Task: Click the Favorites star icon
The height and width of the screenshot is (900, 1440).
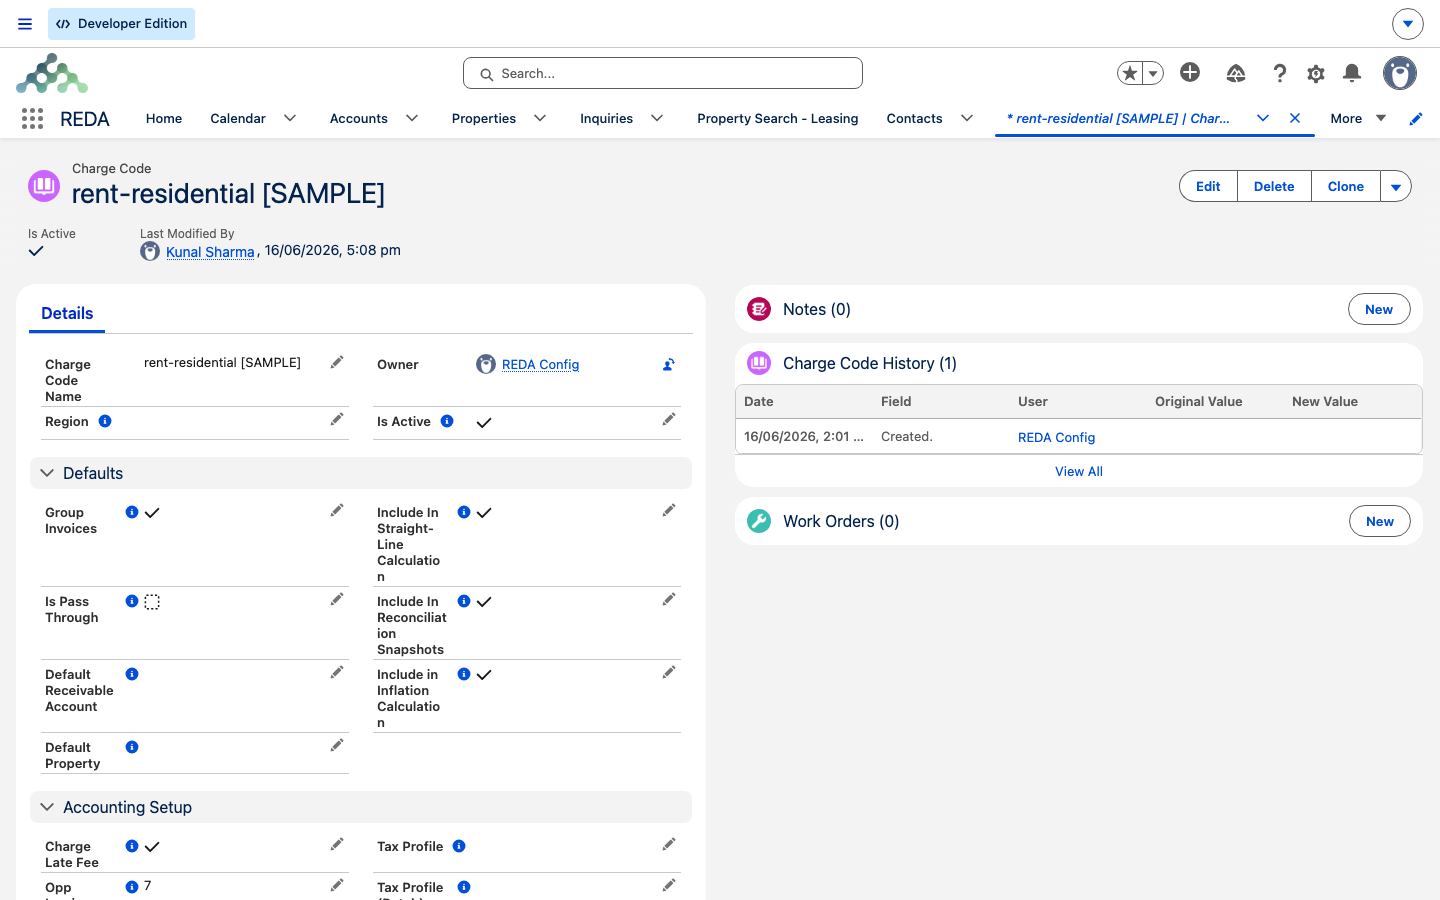Action: (x=1130, y=73)
